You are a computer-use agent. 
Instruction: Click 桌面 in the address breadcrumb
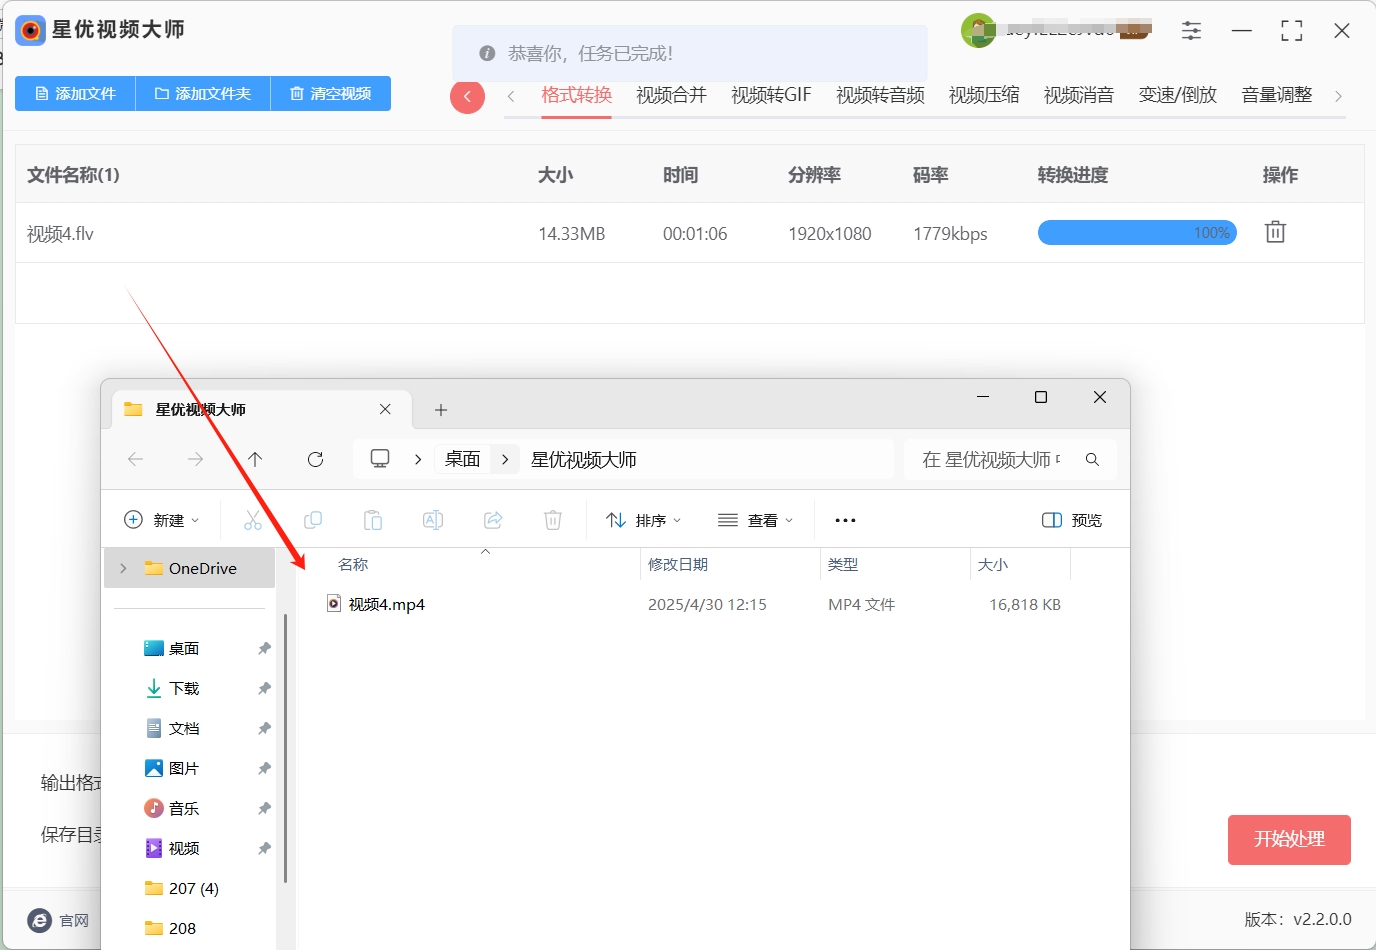click(x=463, y=459)
